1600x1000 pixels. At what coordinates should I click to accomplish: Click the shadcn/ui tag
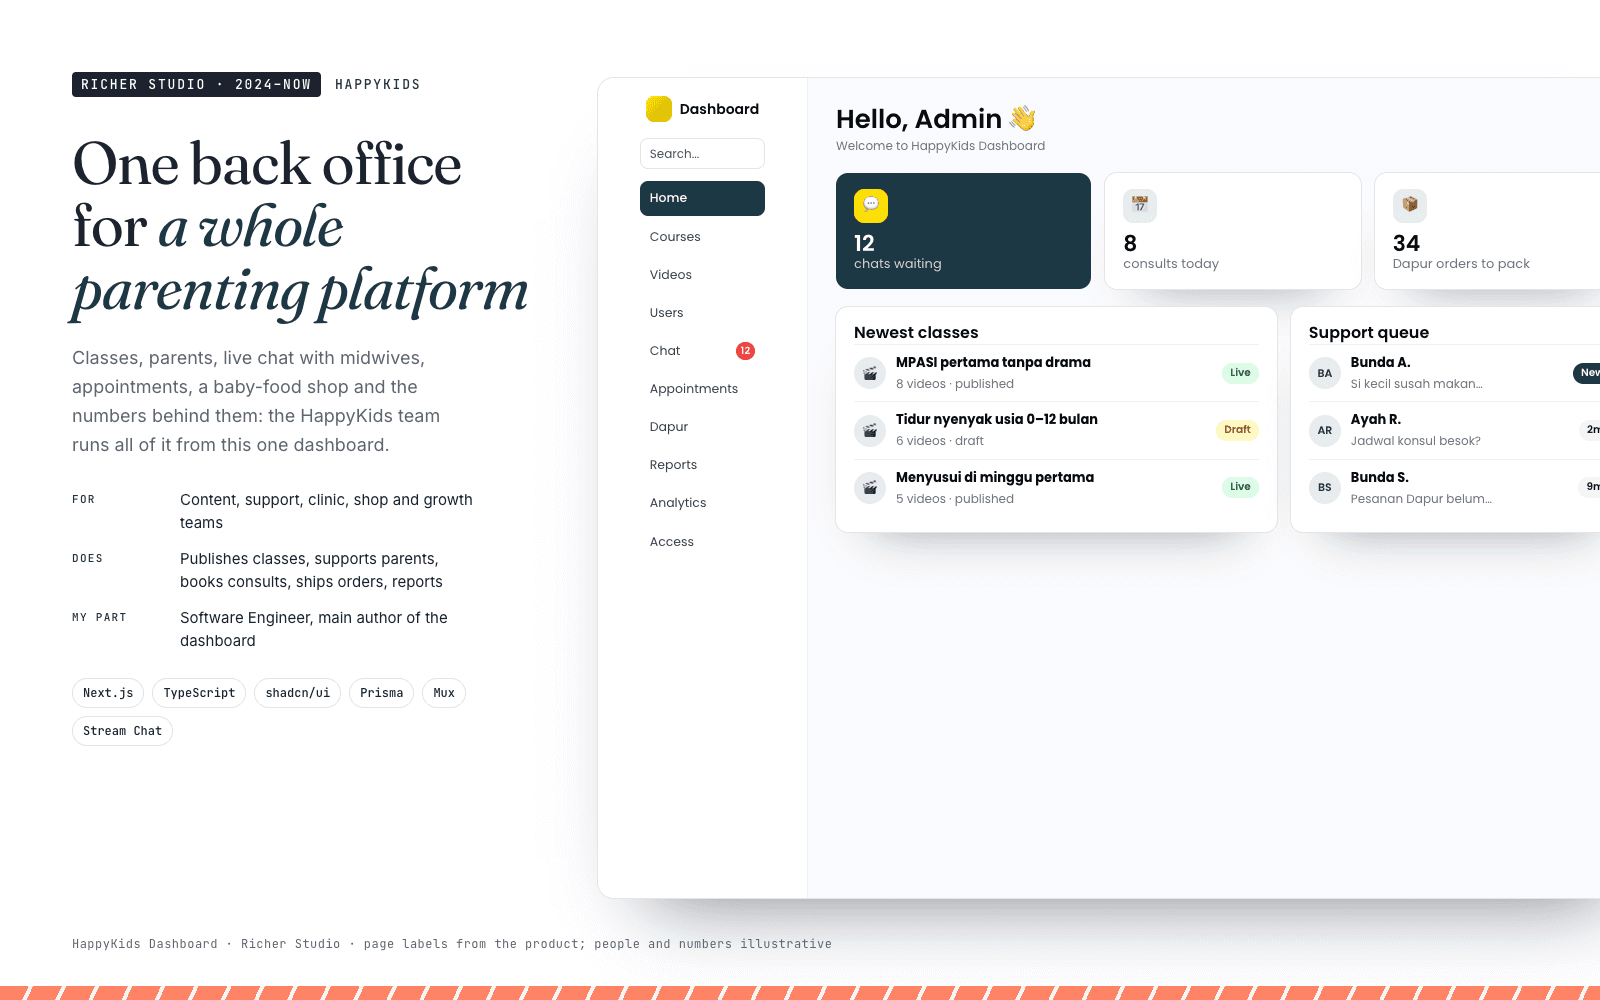pyautogui.click(x=297, y=693)
